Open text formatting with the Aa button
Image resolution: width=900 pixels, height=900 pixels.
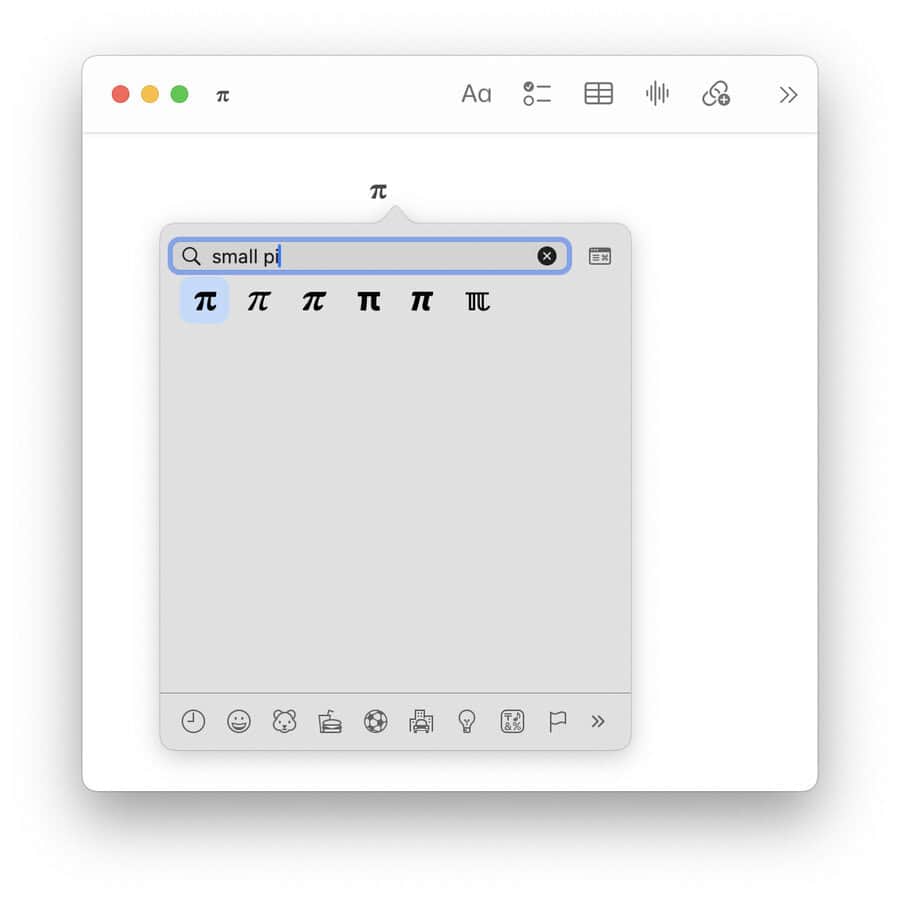[475, 93]
